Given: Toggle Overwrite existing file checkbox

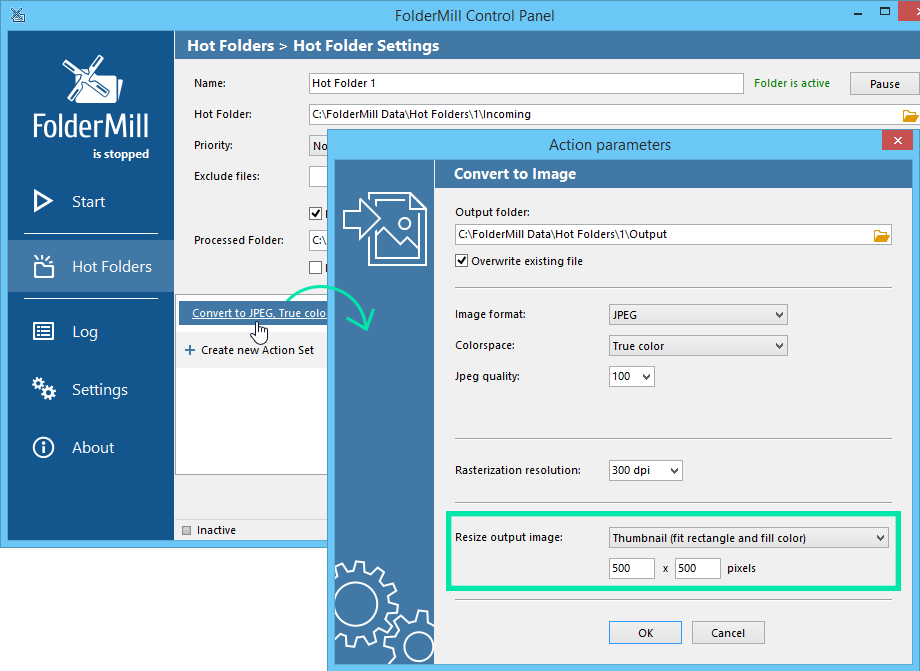Looking at the screenshot, I should point(462,260).
